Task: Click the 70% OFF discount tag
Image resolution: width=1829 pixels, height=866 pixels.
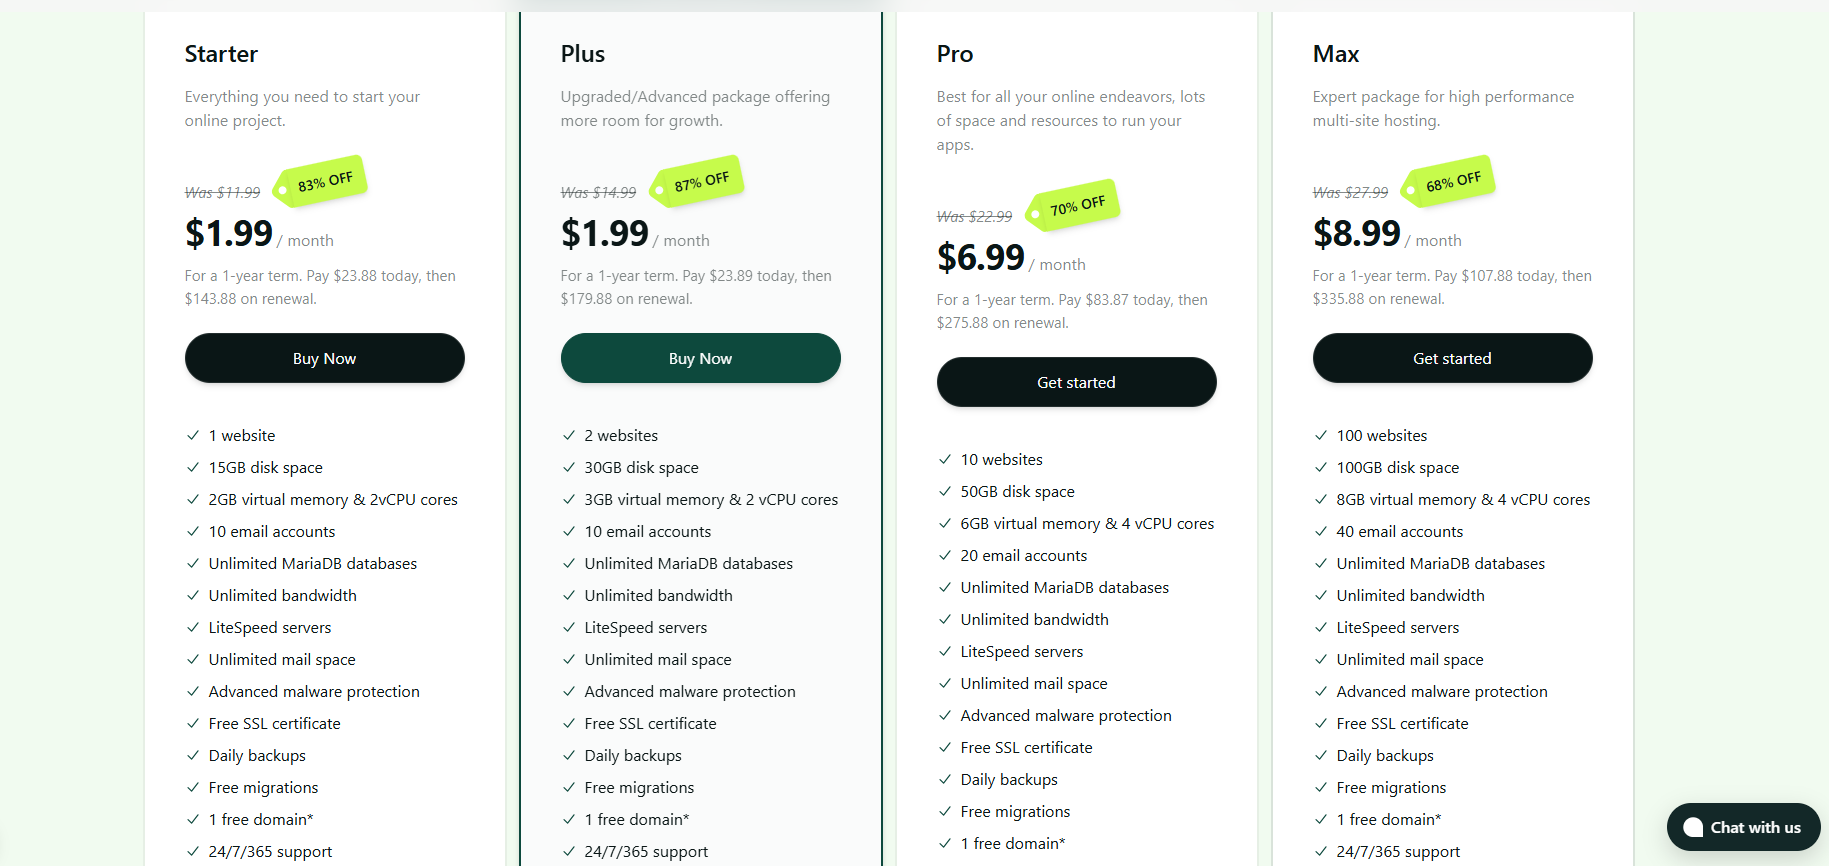Action: 1076,205
